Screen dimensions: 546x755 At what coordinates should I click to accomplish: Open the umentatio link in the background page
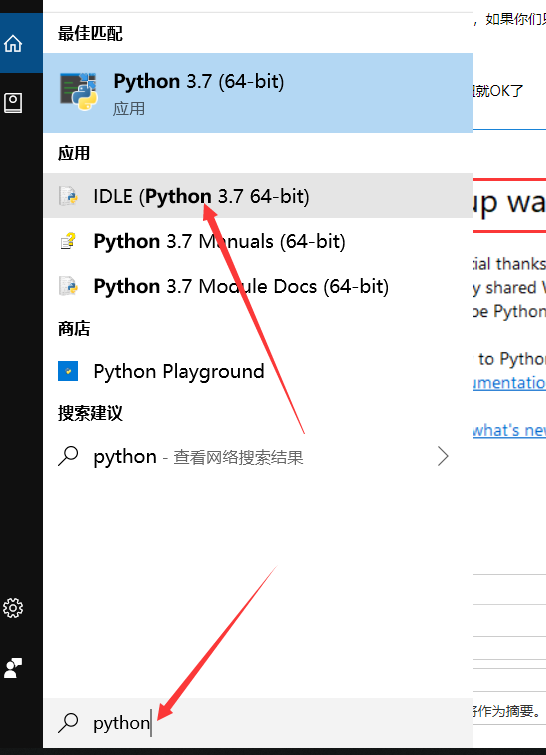click(x=509, y=382)
